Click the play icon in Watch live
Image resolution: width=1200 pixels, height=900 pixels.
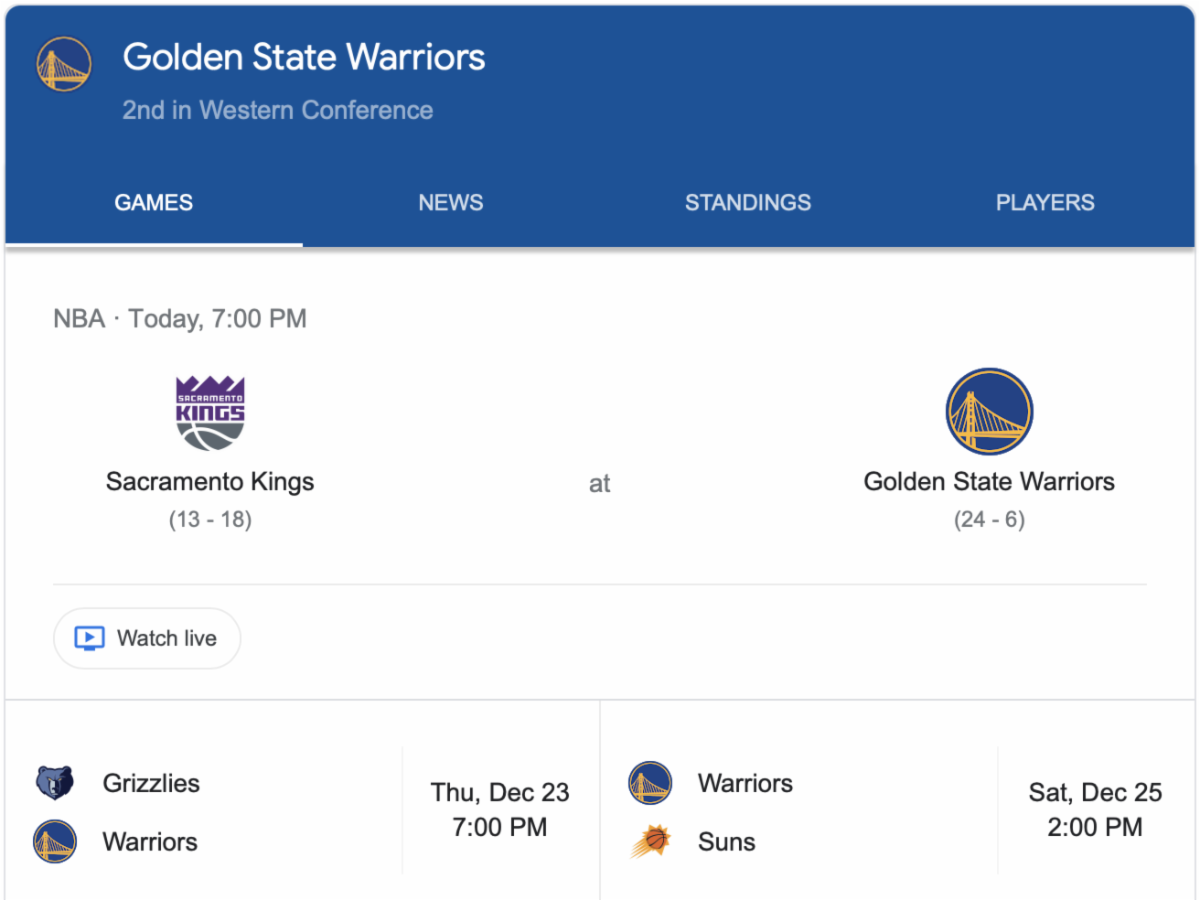(90, 638)
